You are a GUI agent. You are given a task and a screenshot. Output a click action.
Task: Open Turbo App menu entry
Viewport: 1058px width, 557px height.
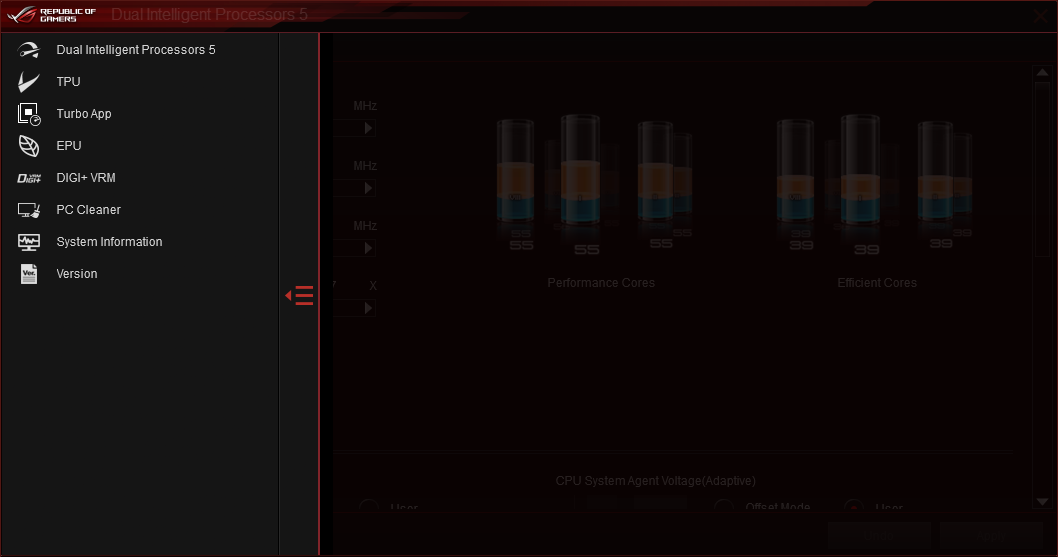tap(84, 113)
